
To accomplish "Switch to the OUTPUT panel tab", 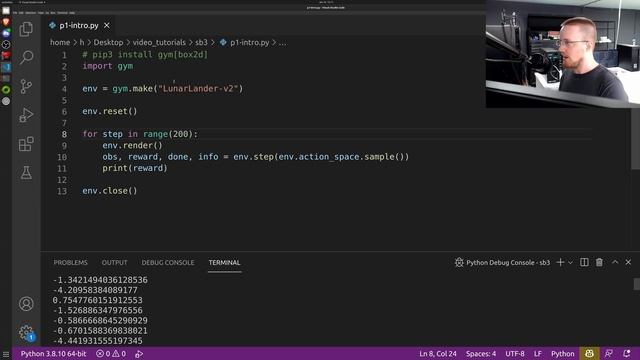I will [114, 262].
